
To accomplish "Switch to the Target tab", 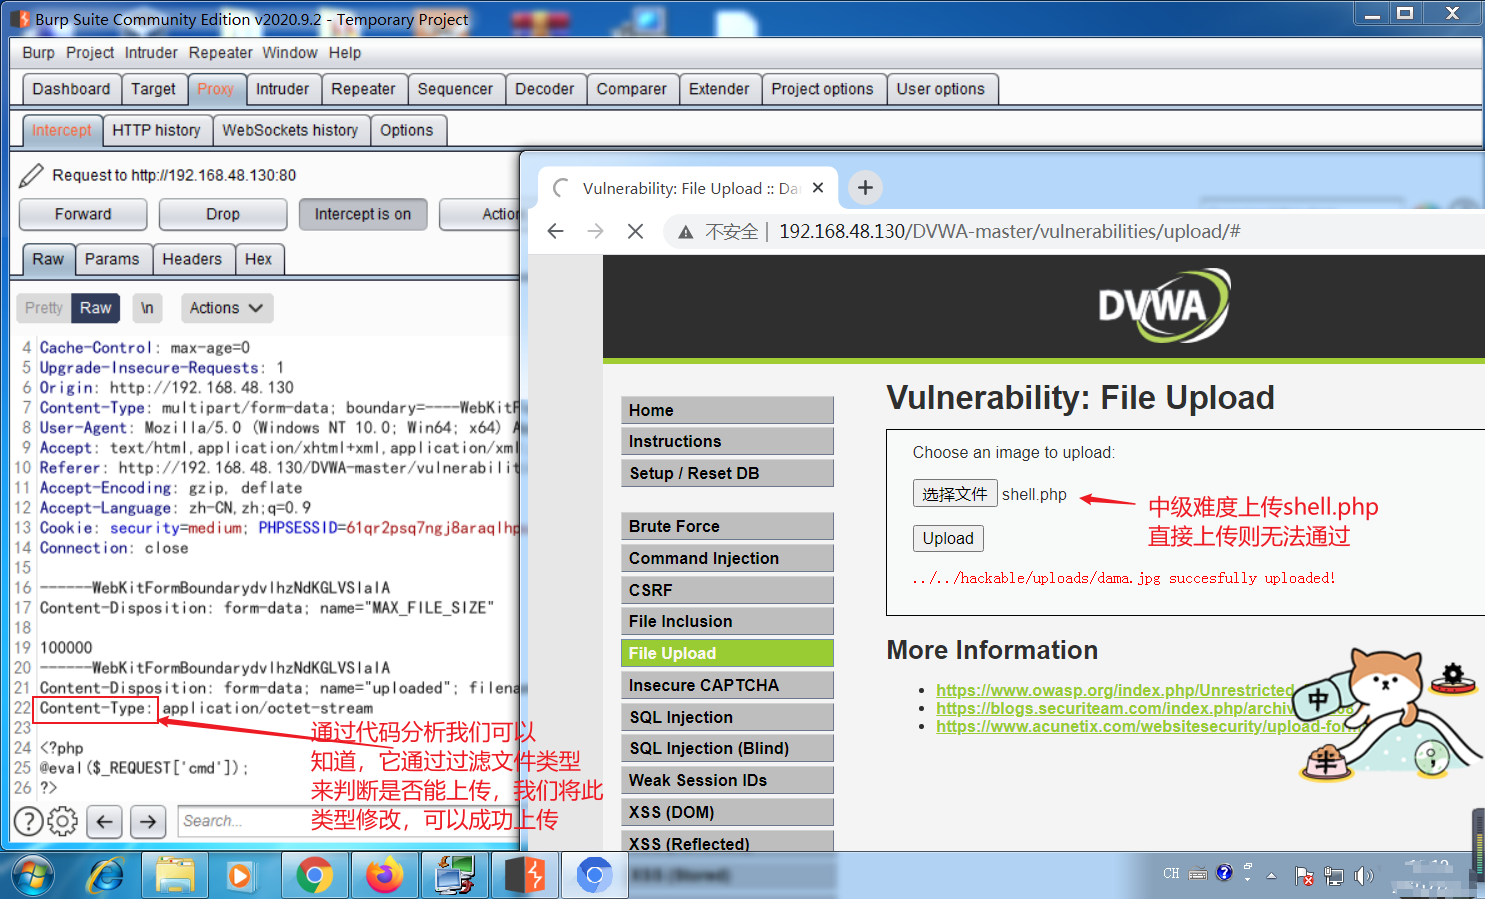I will (153, 89).
